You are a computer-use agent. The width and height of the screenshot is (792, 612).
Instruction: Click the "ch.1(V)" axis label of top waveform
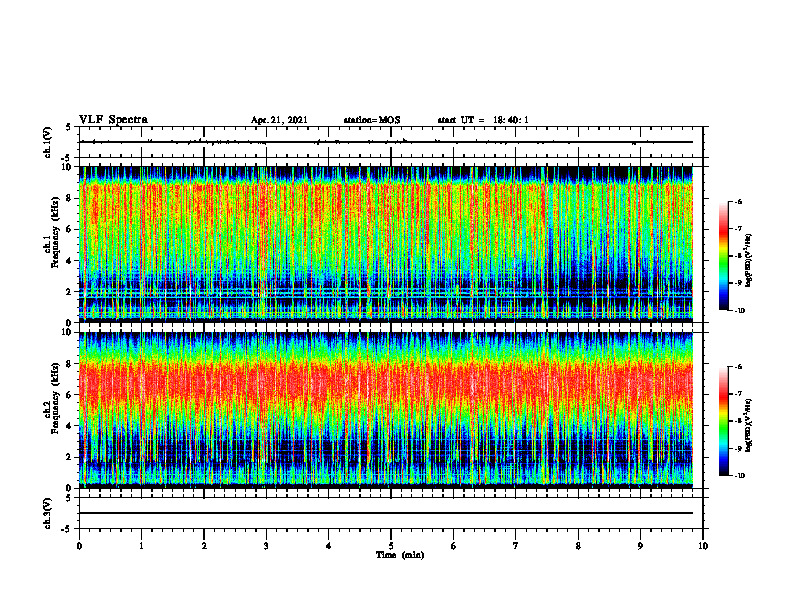(48, 142)
